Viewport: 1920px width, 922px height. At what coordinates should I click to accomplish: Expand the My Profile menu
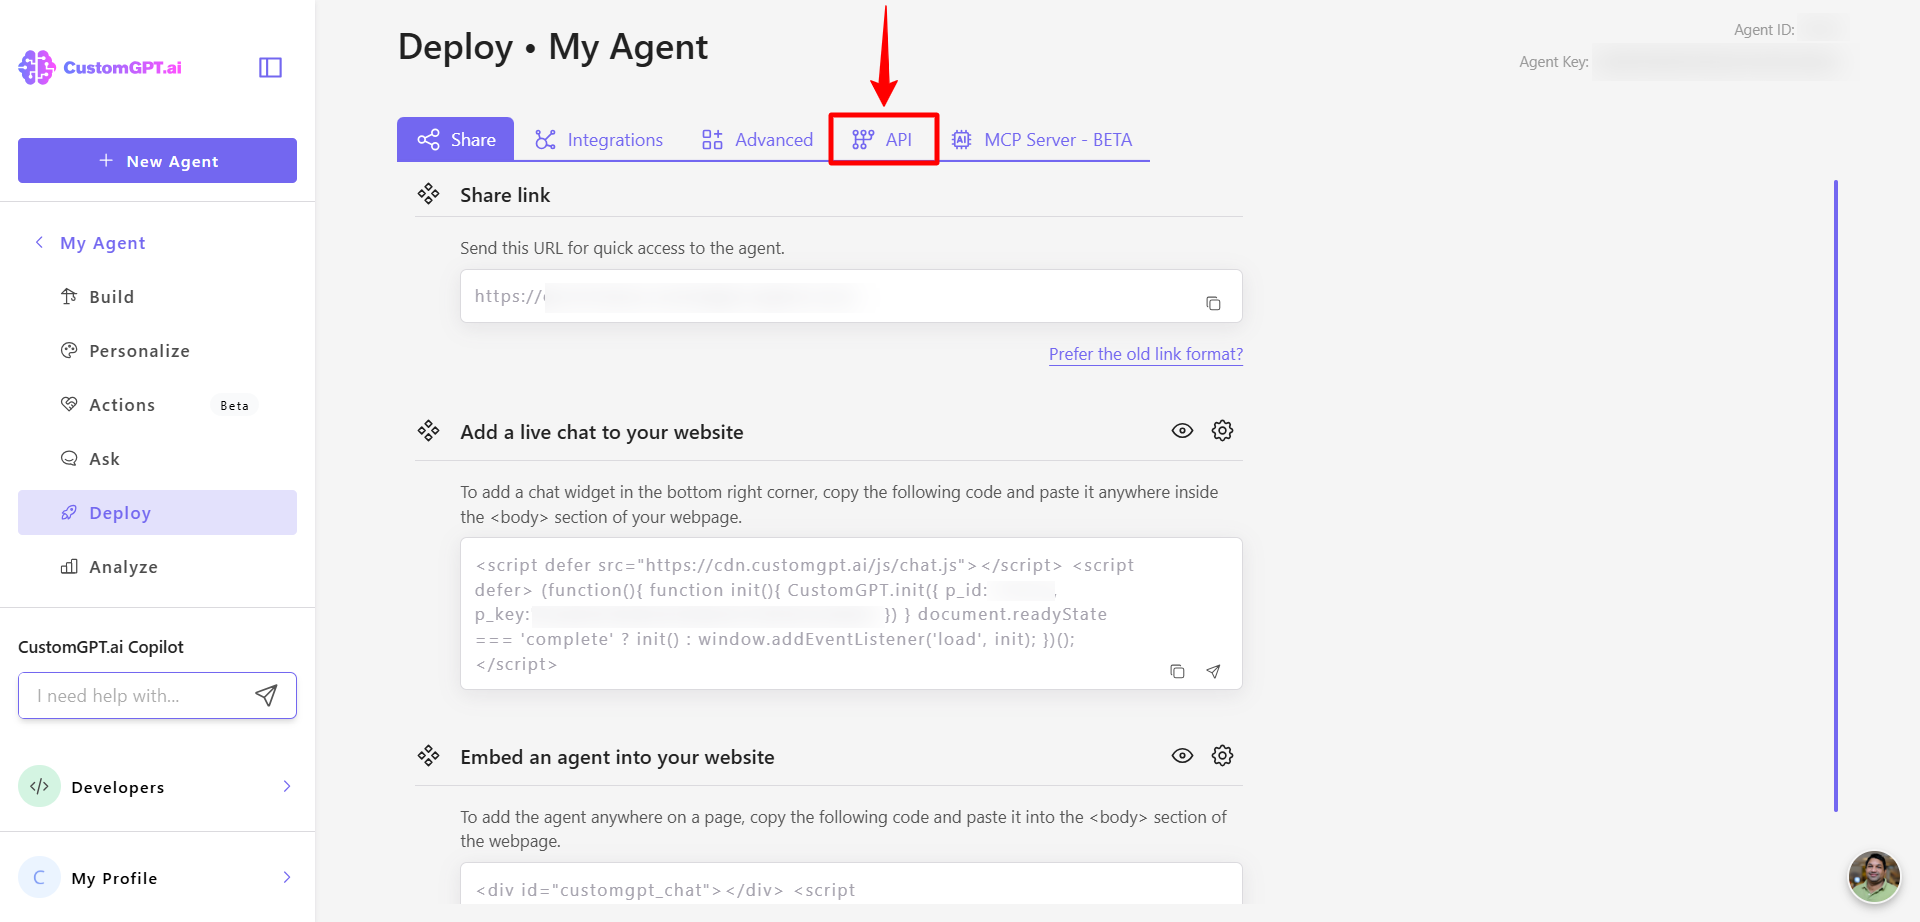157,878
